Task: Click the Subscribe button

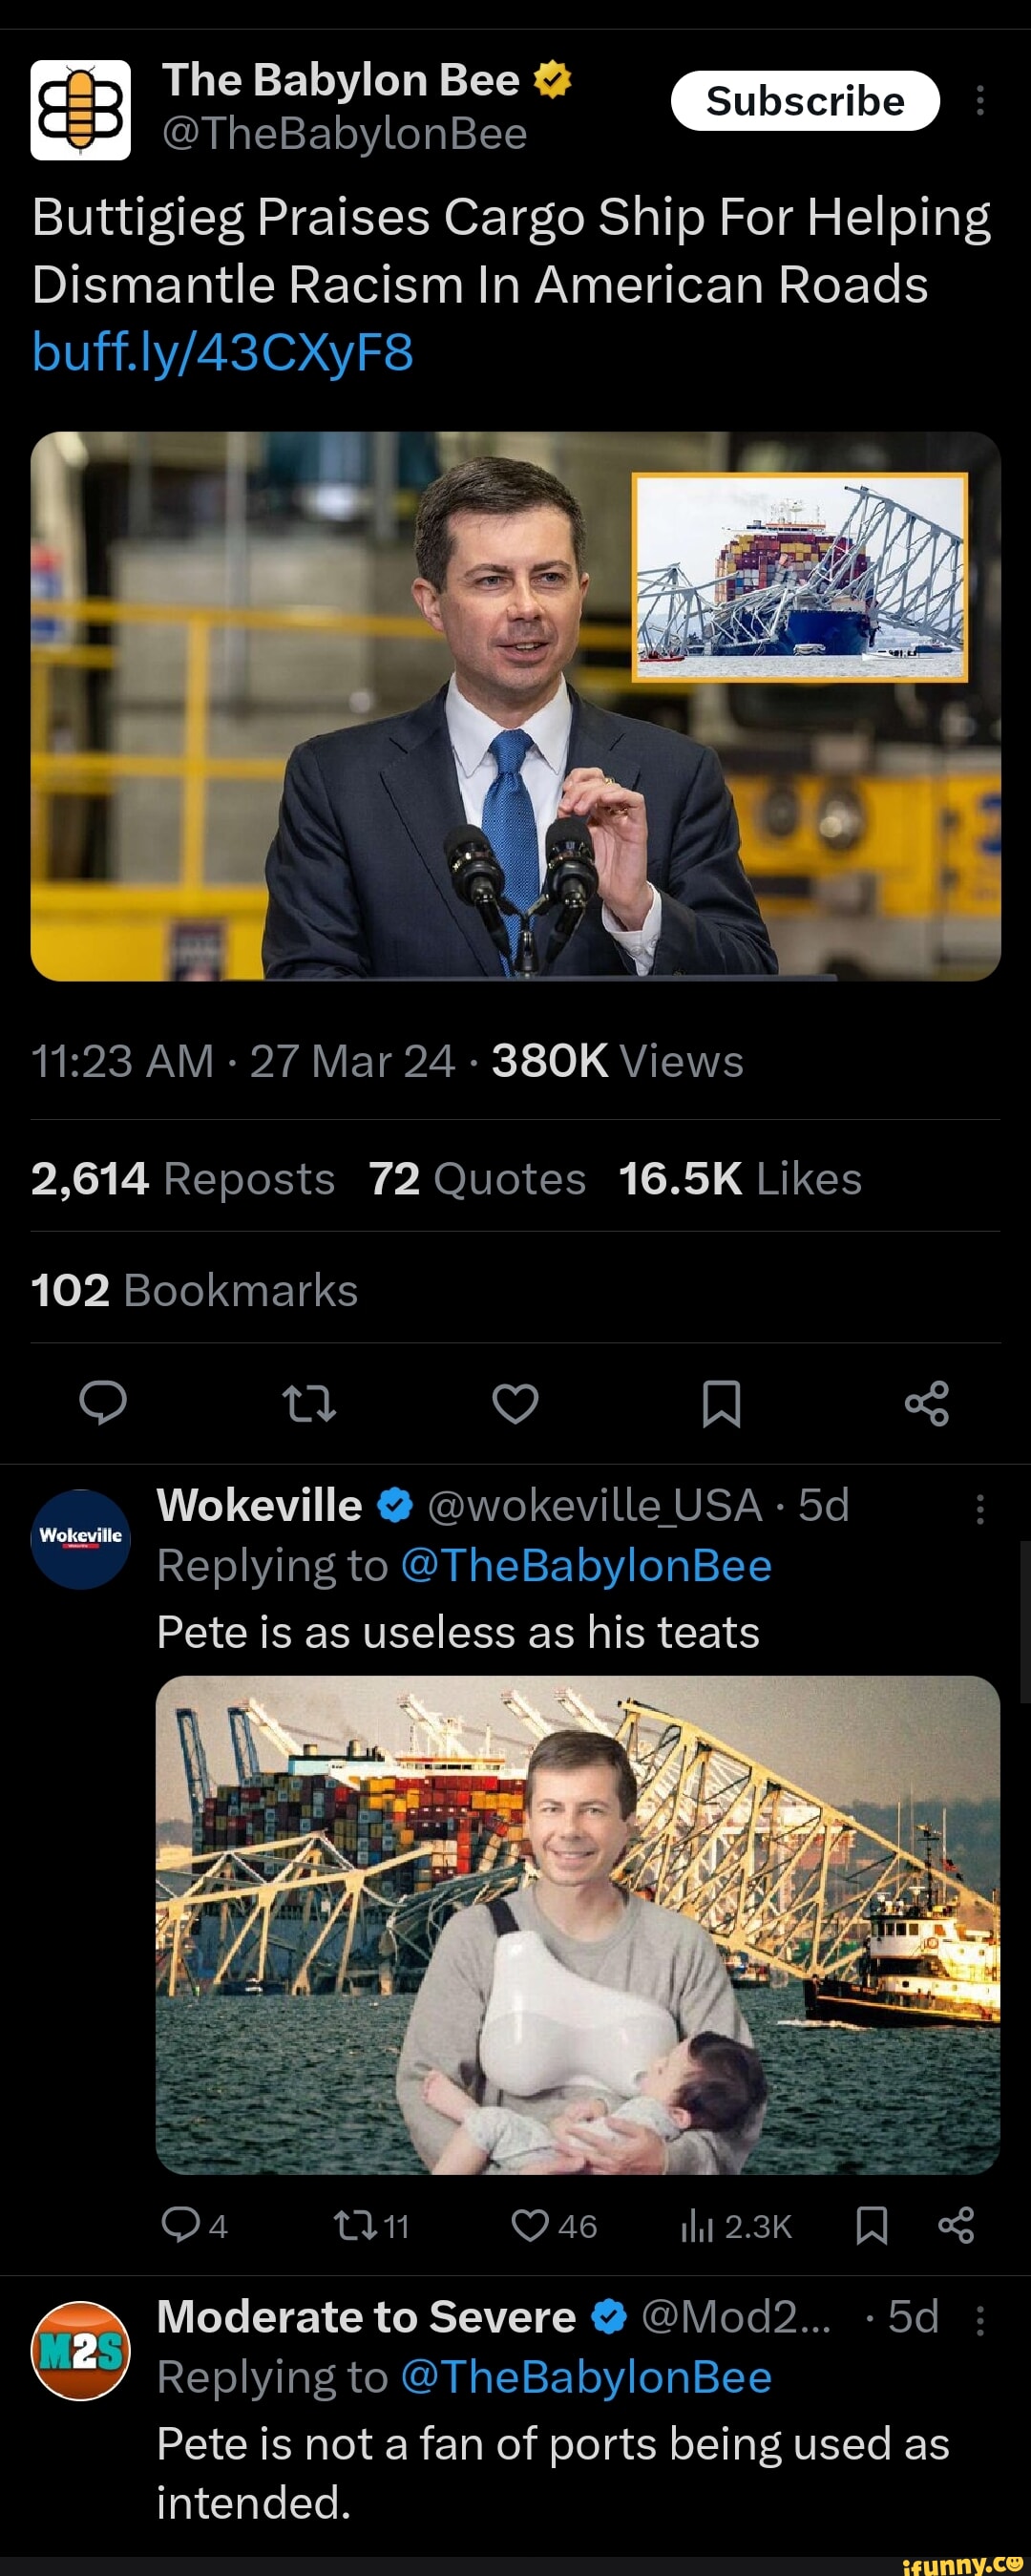Action: pyautogui.click(x=804, y=101)
